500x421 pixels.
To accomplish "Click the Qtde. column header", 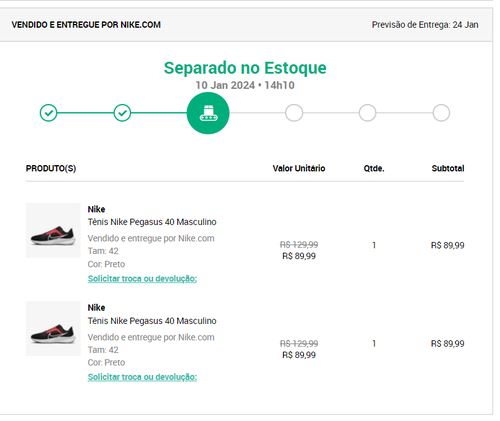I will tap(374, 168).
